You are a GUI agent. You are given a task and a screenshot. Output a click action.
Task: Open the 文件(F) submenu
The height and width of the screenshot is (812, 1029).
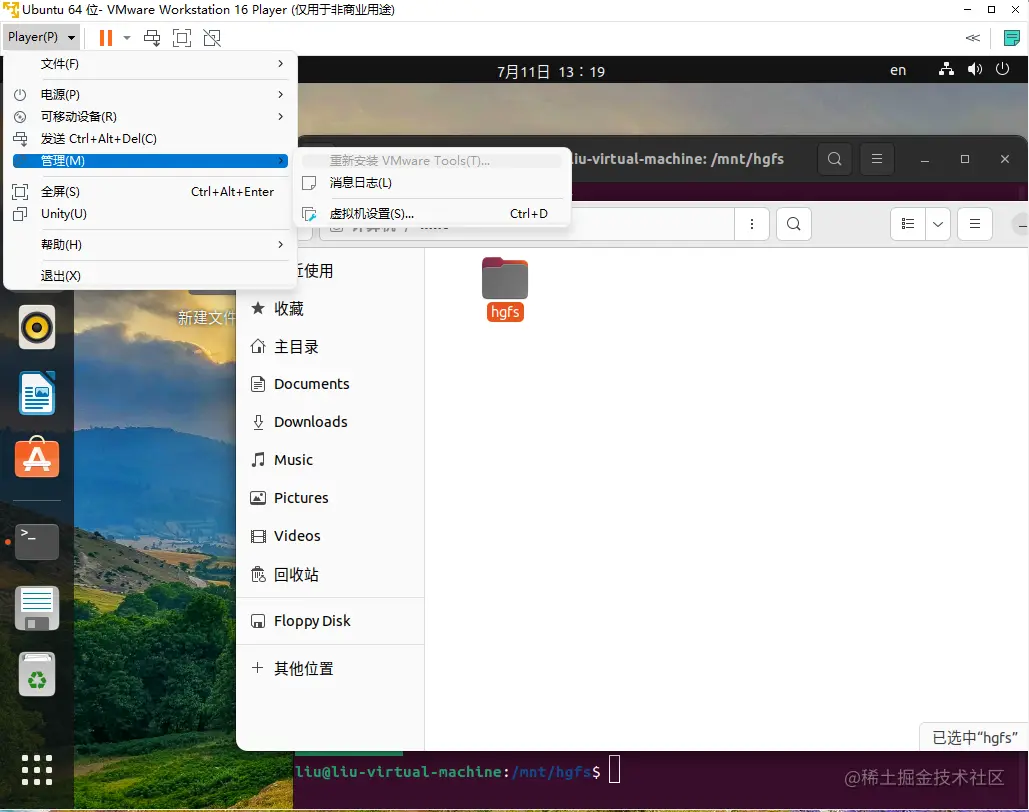coord(150,64)
